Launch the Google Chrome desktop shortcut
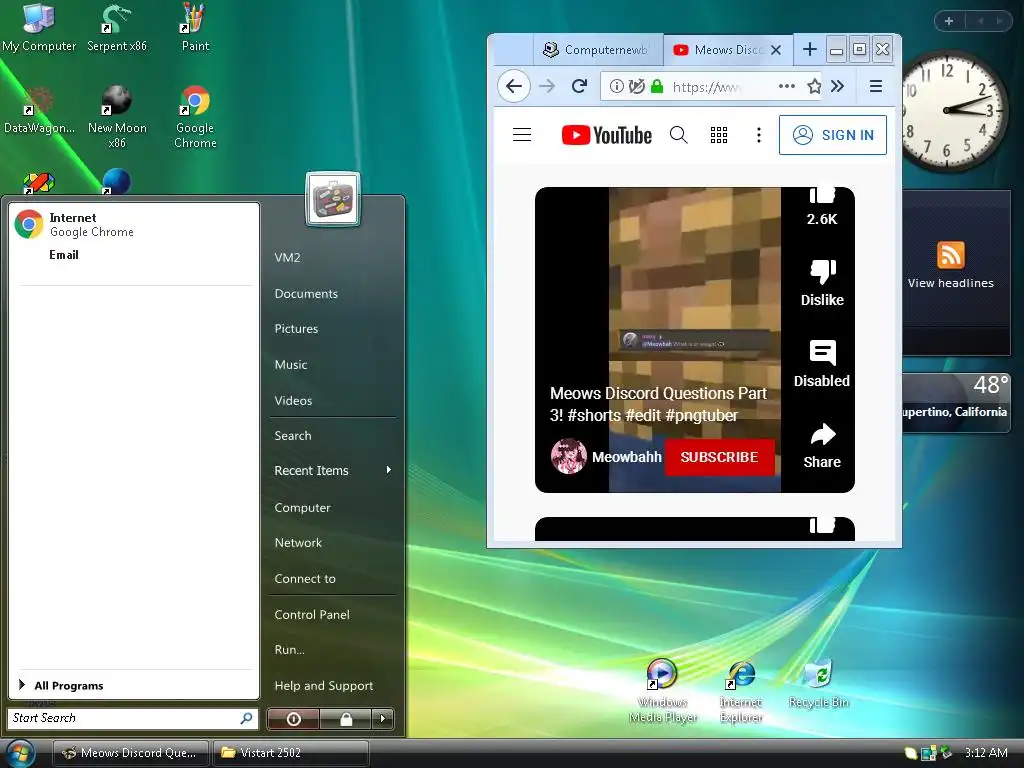The height and width of the screenshot is (768, 1024). click(x=195, y=116)
